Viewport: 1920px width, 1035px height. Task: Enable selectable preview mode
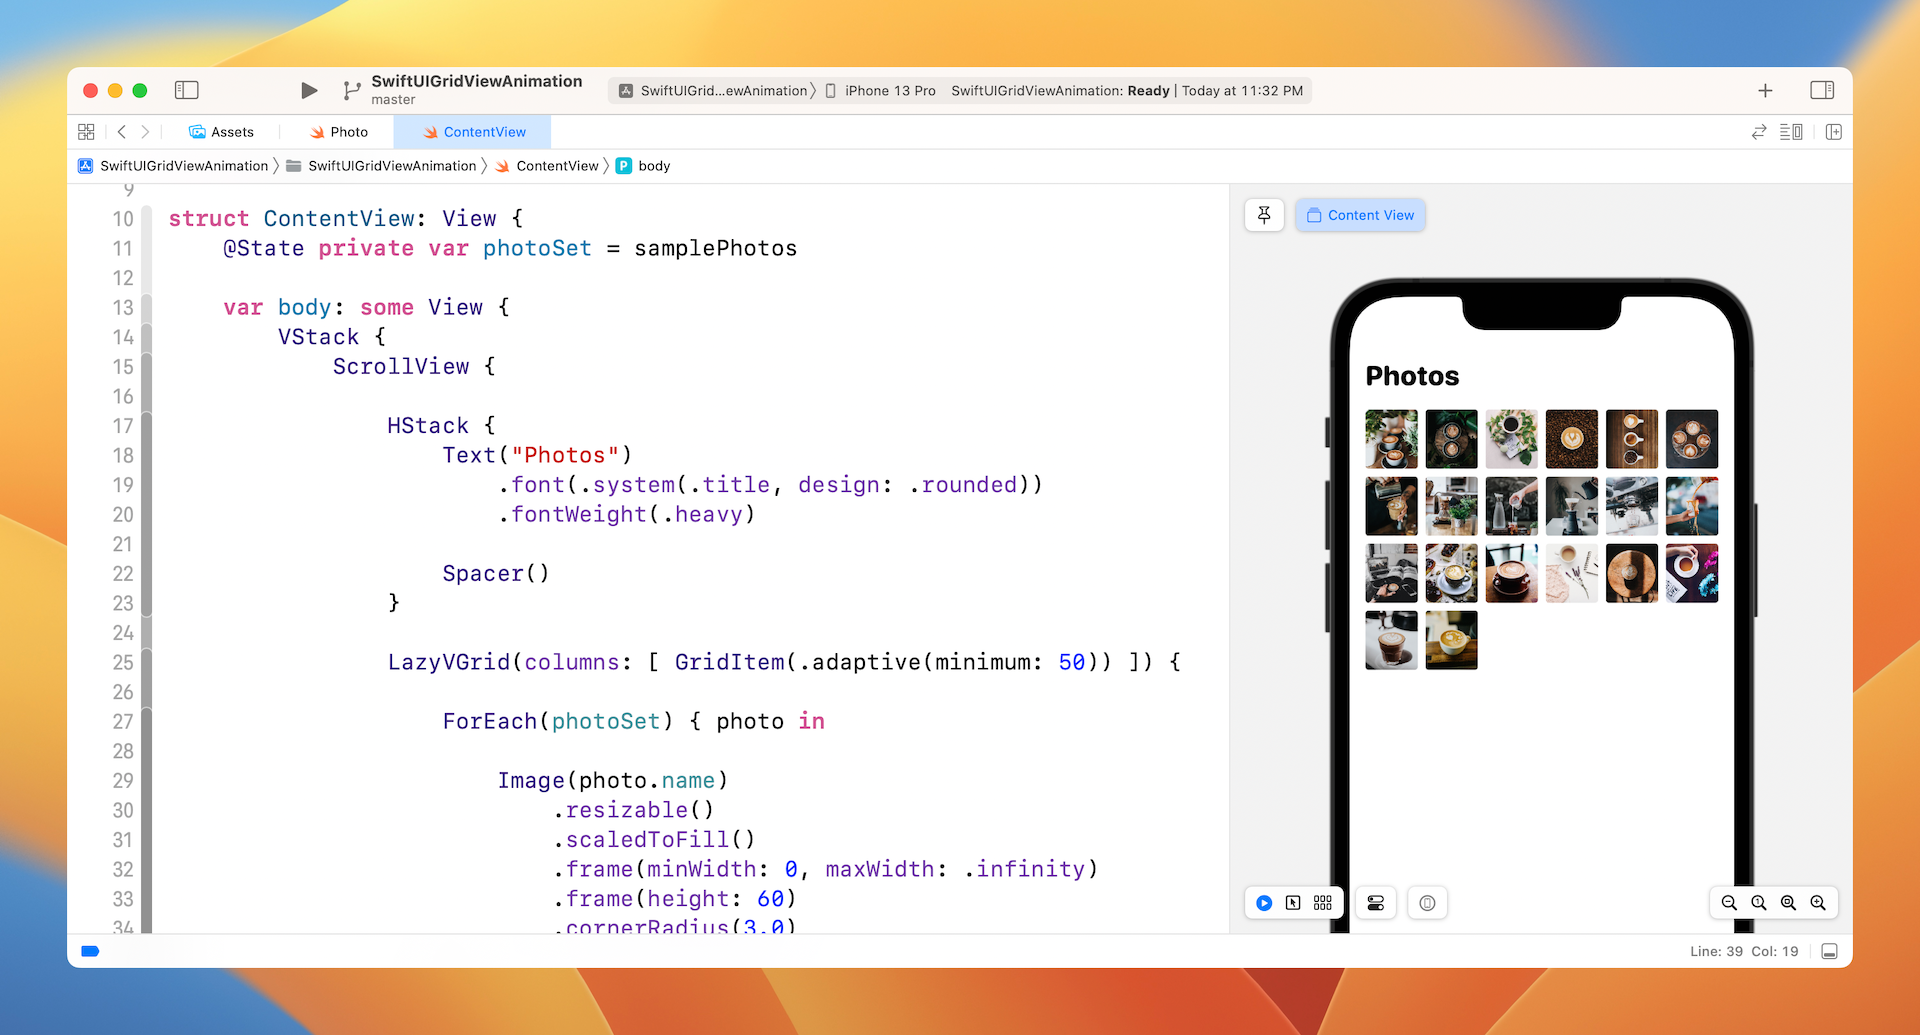(1293, 903)
